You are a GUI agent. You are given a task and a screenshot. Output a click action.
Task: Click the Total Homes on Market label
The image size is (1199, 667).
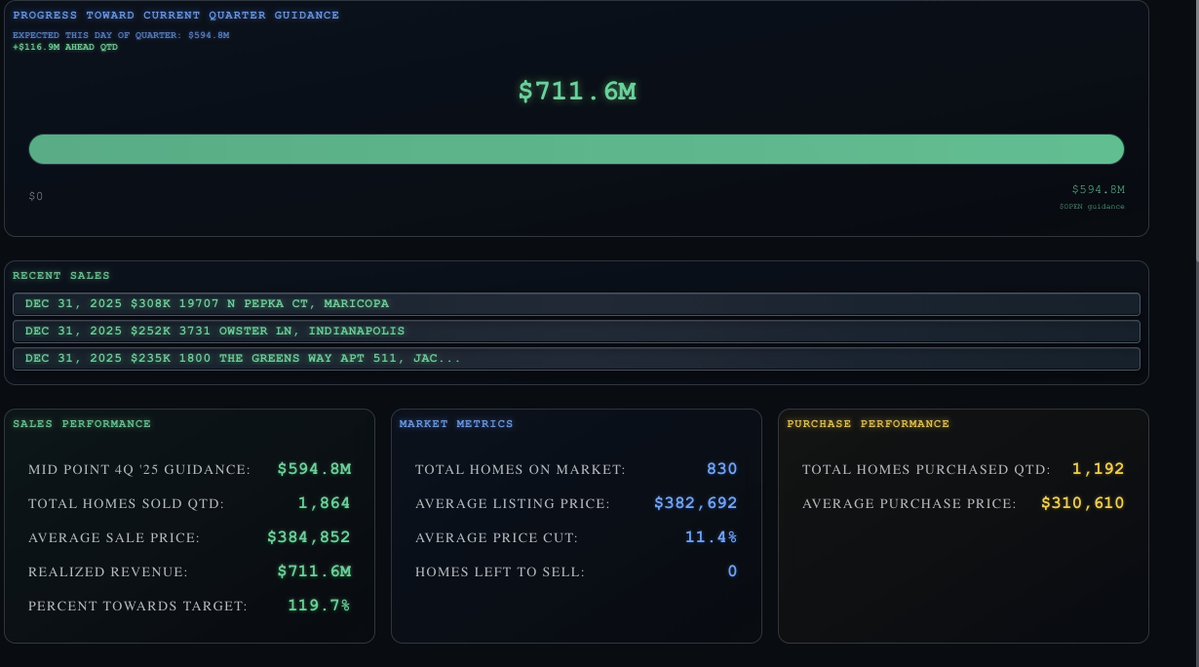(520, 470)
